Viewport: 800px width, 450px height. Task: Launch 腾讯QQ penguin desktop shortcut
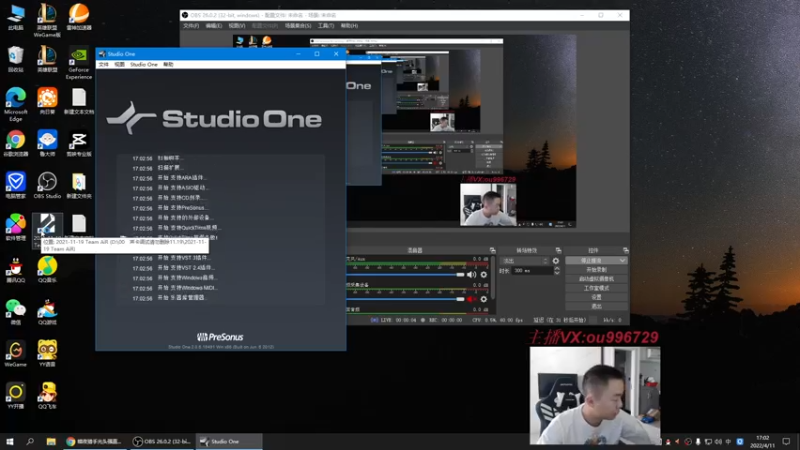15,270
